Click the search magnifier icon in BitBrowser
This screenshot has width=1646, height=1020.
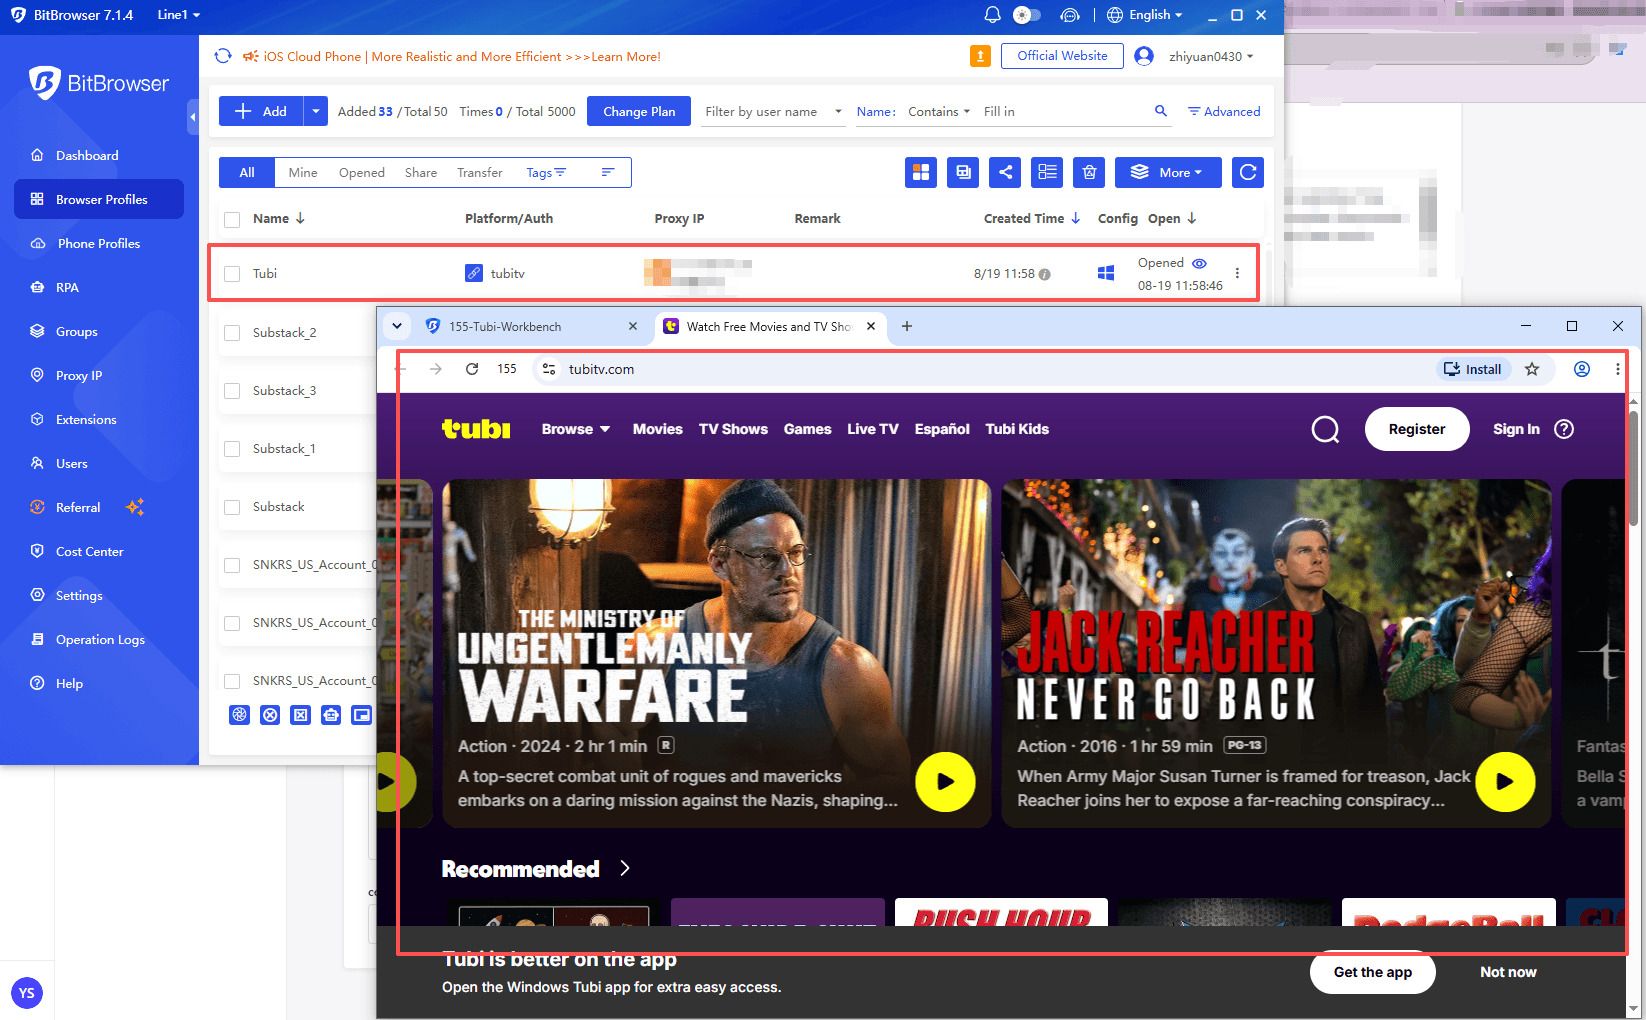[x=1161, y=111]
